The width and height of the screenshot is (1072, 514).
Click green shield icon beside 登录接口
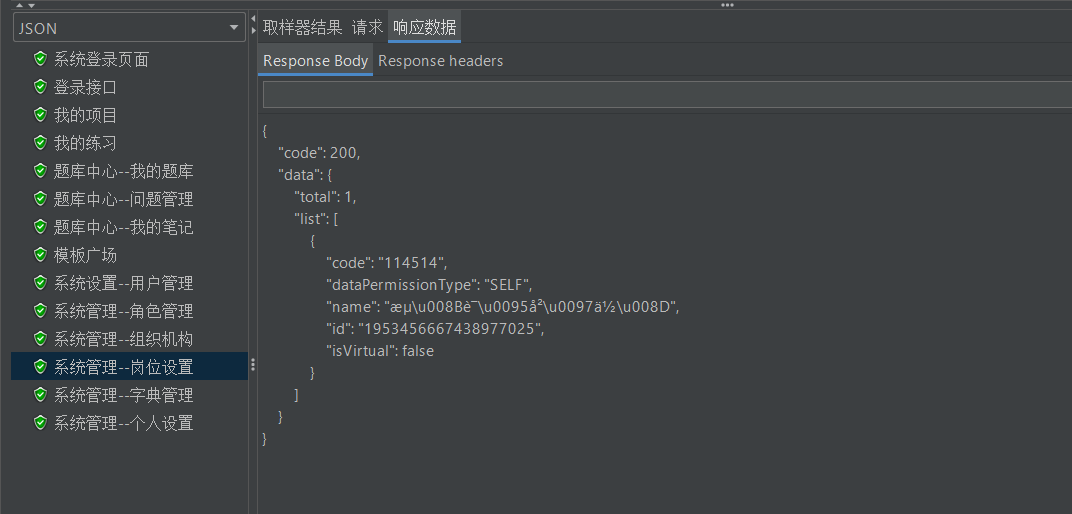tap(40, 87)
